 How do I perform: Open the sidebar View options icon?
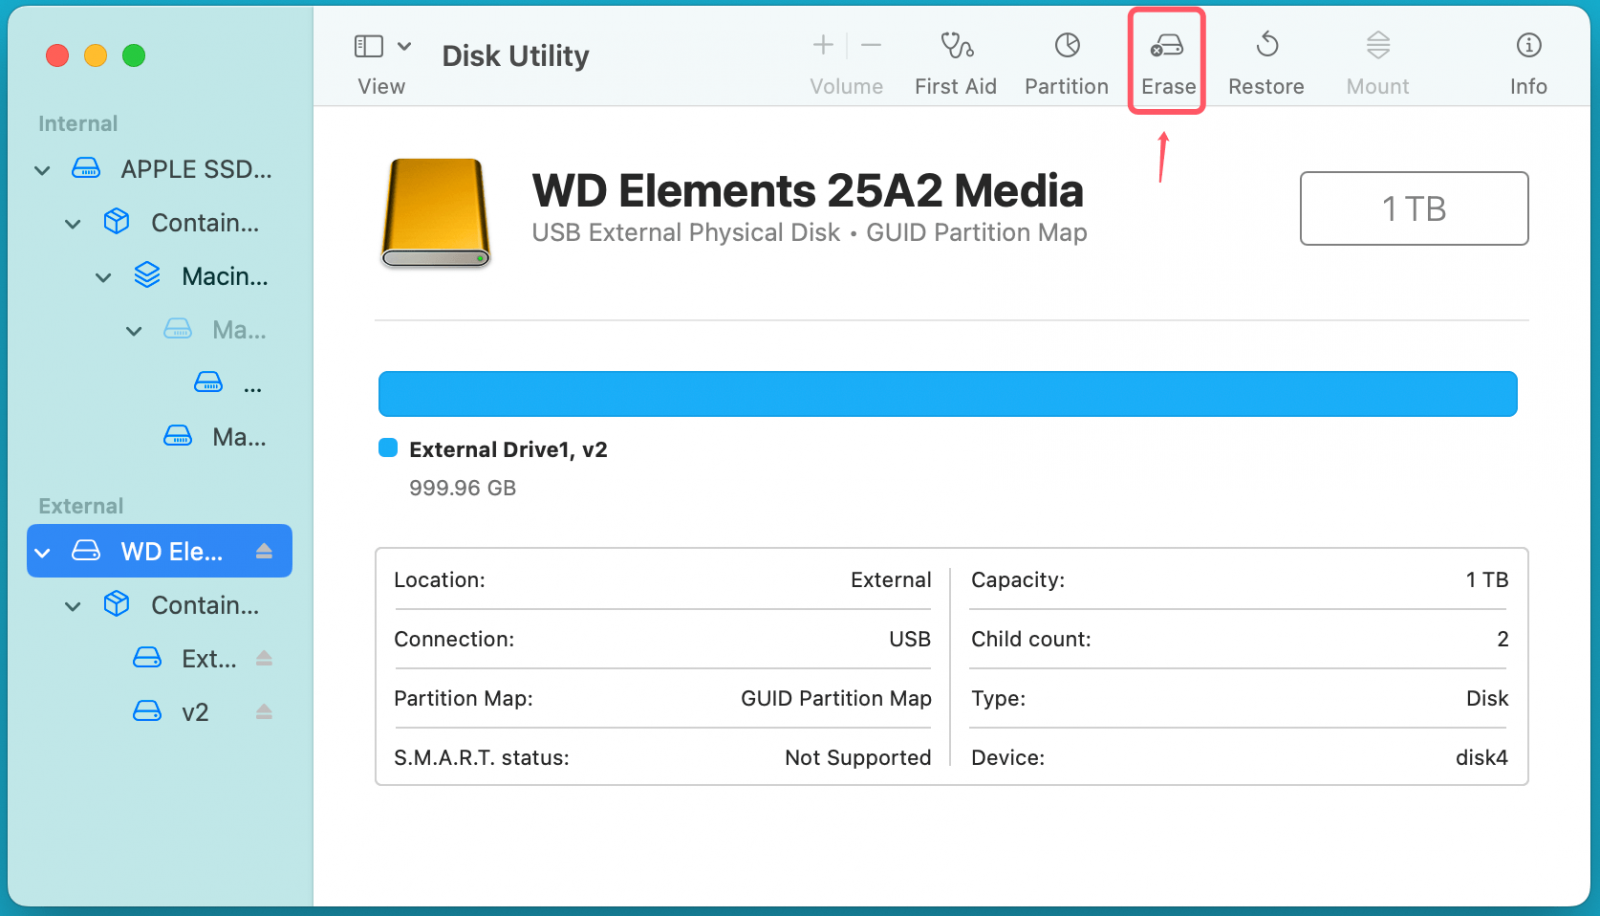368,46
